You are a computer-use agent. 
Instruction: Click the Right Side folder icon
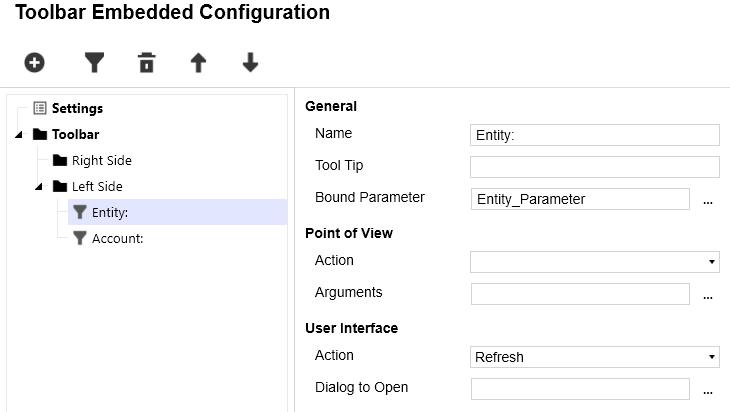pyautogui.click(x=60, y=160)
